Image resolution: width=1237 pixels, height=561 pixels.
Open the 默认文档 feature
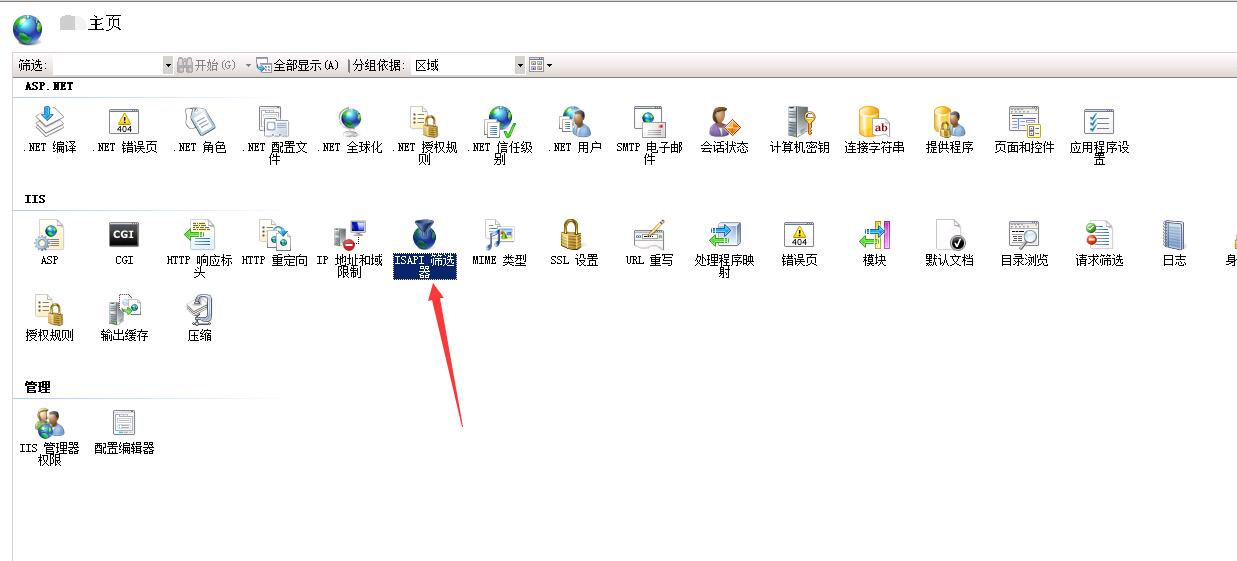coord(949,237)
